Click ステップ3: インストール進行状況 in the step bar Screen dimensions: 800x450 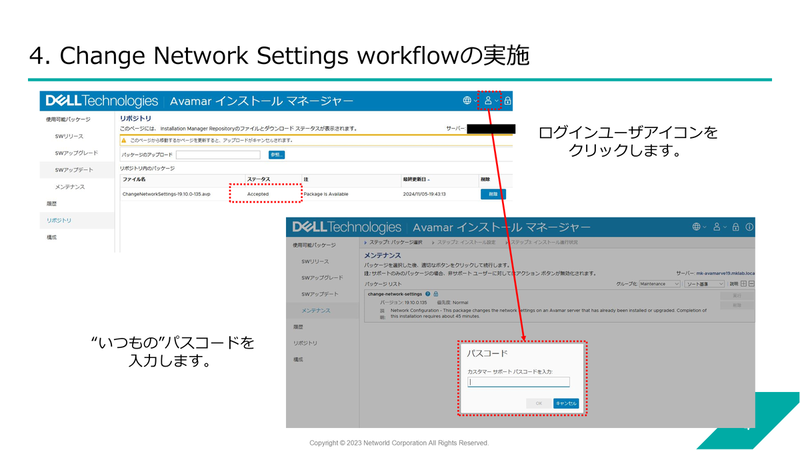544,242
